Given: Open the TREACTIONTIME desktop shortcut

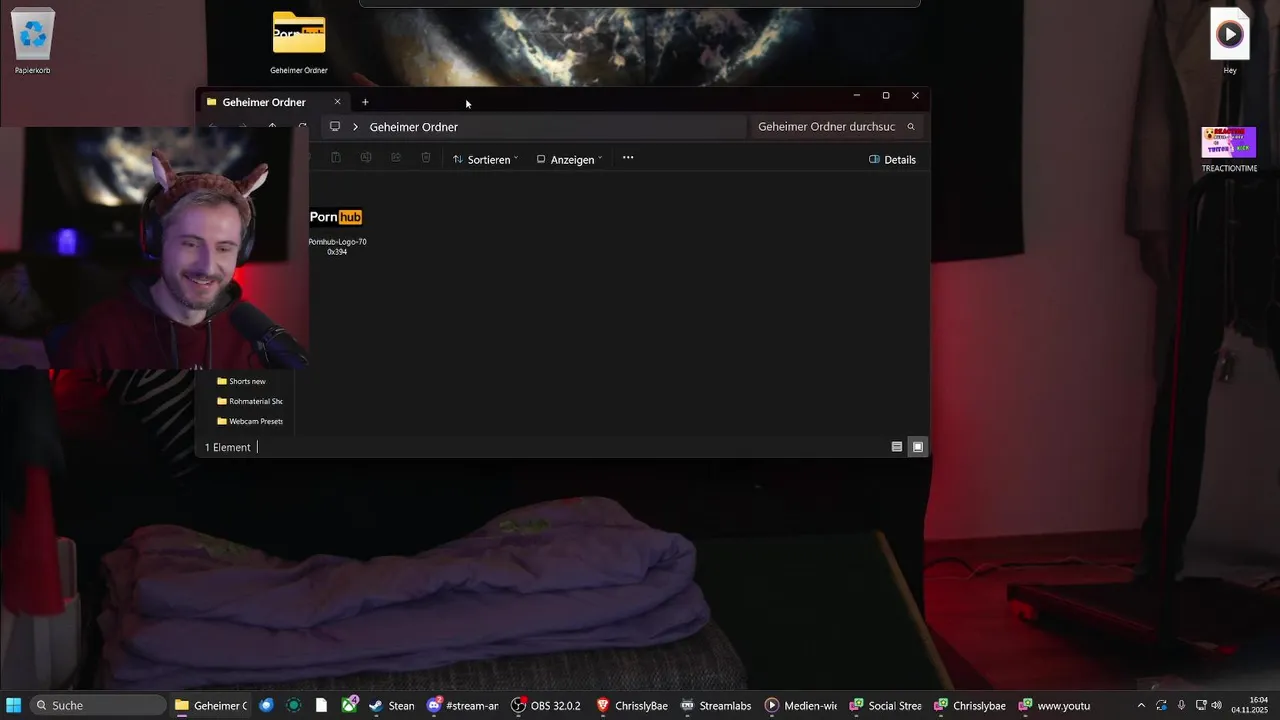Looking at the screenshot, I should coord(1229,149).
